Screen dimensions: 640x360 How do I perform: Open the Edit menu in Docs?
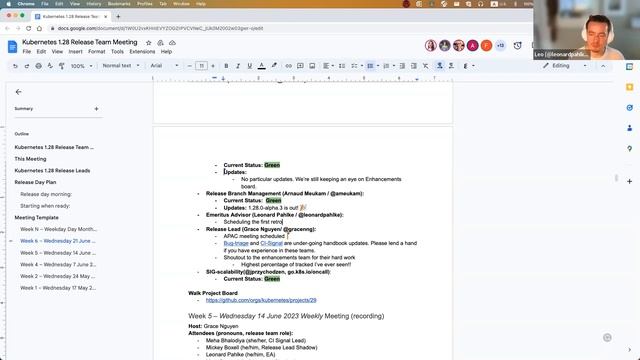tap(41, 52)
